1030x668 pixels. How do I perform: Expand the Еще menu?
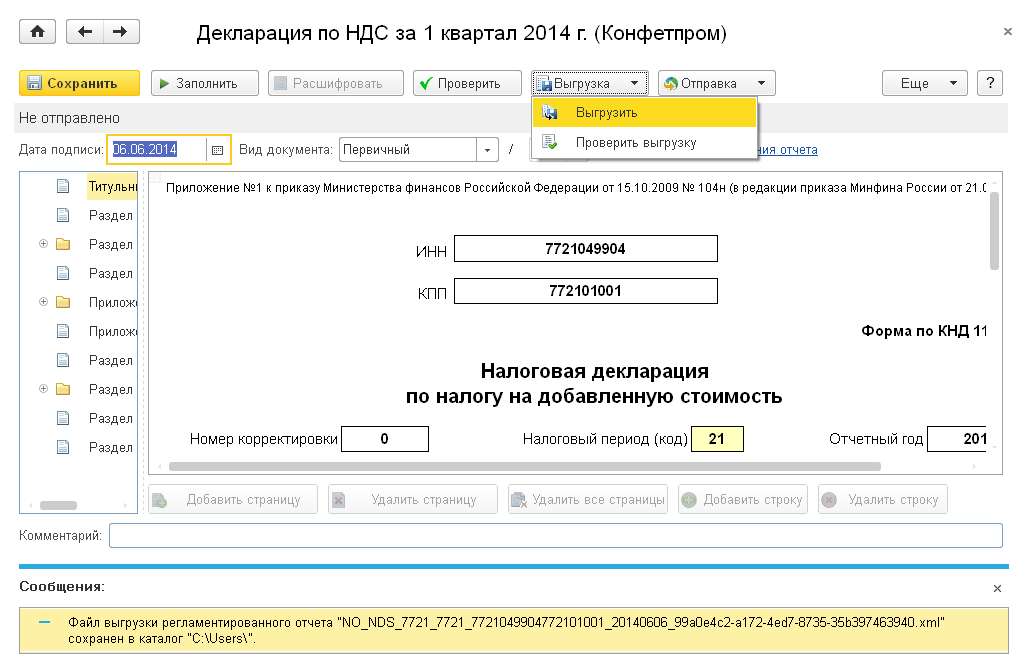[x=924, y=84]
